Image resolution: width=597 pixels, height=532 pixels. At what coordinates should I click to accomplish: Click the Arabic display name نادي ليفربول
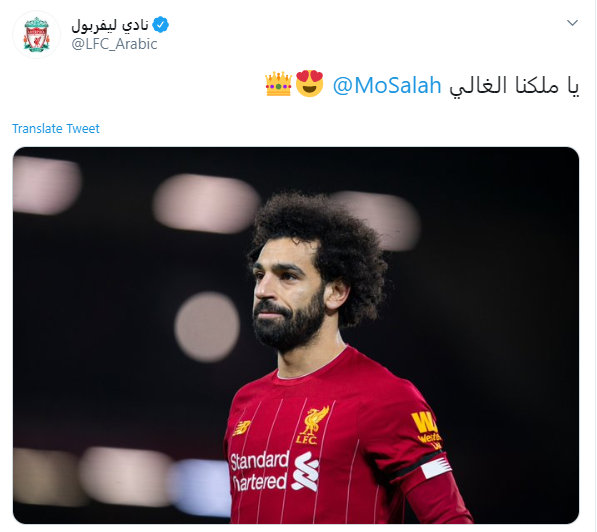110,25
